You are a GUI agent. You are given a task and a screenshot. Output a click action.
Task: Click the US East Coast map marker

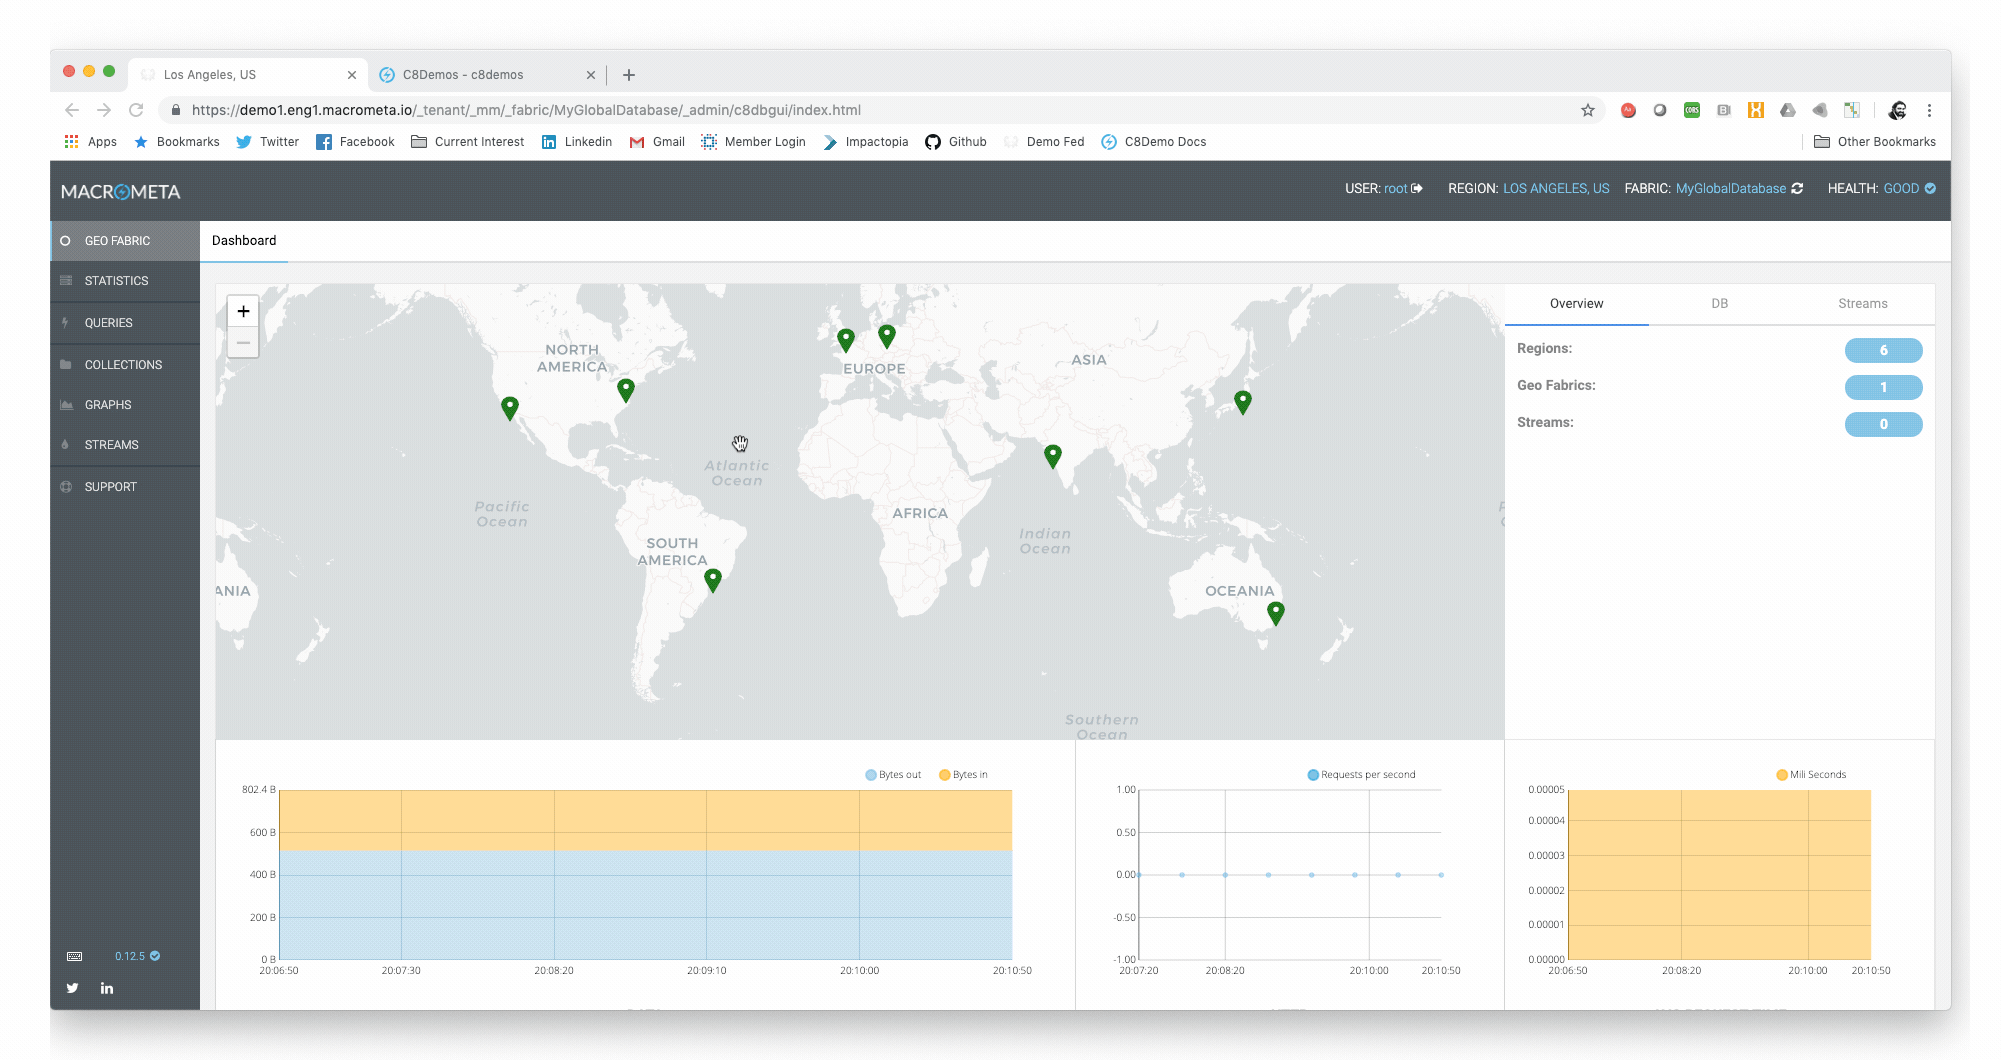pyautogui.click(x=626, y=390)
